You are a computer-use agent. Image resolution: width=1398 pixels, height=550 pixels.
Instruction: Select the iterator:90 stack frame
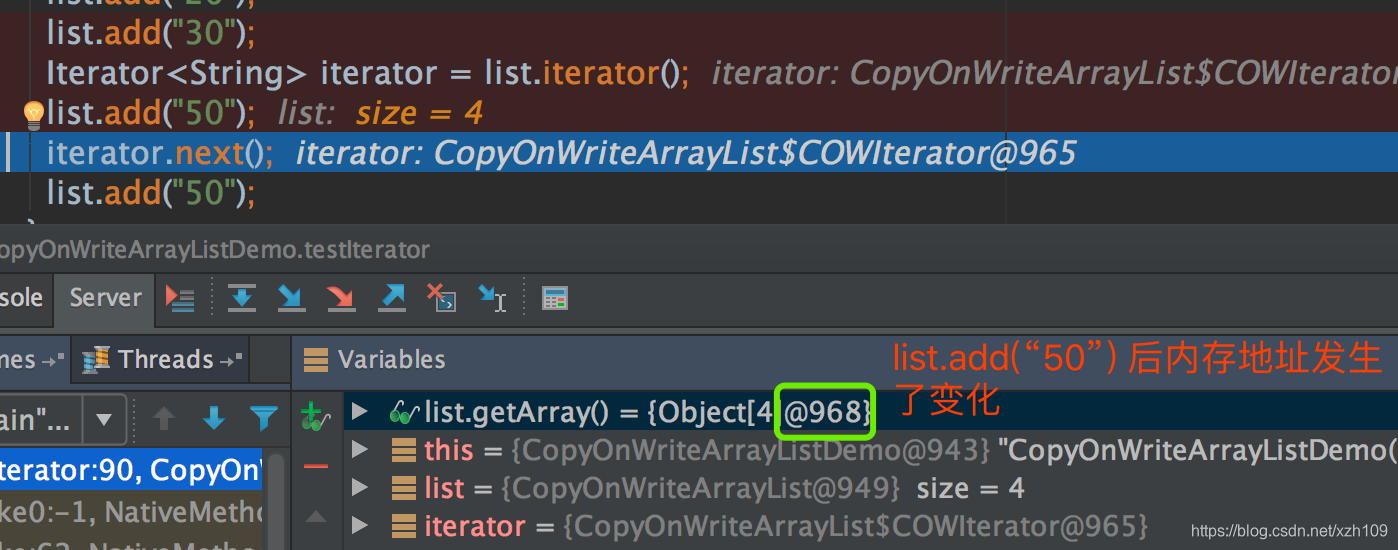coord(131,470)
